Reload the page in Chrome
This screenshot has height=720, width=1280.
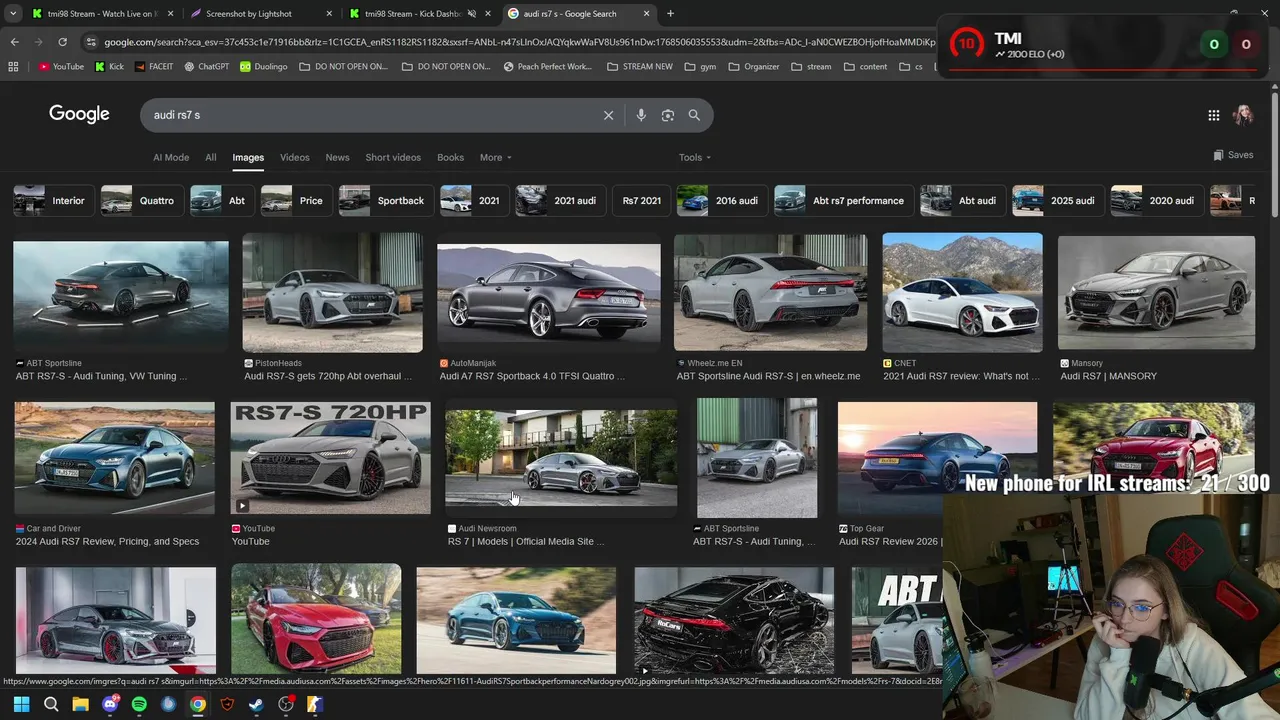(62, 42)
